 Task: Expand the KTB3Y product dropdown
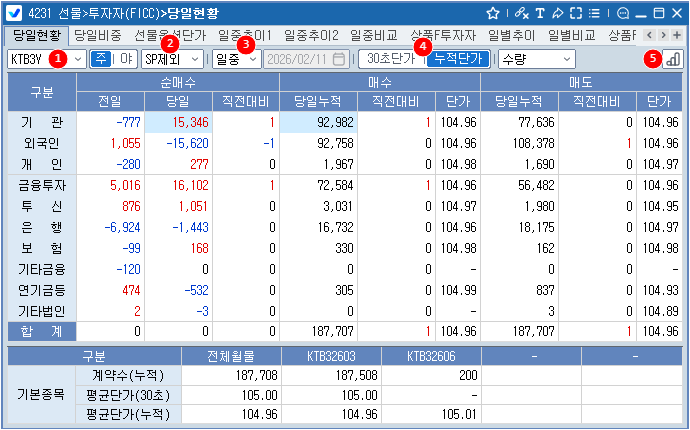(x=78, y=59)
